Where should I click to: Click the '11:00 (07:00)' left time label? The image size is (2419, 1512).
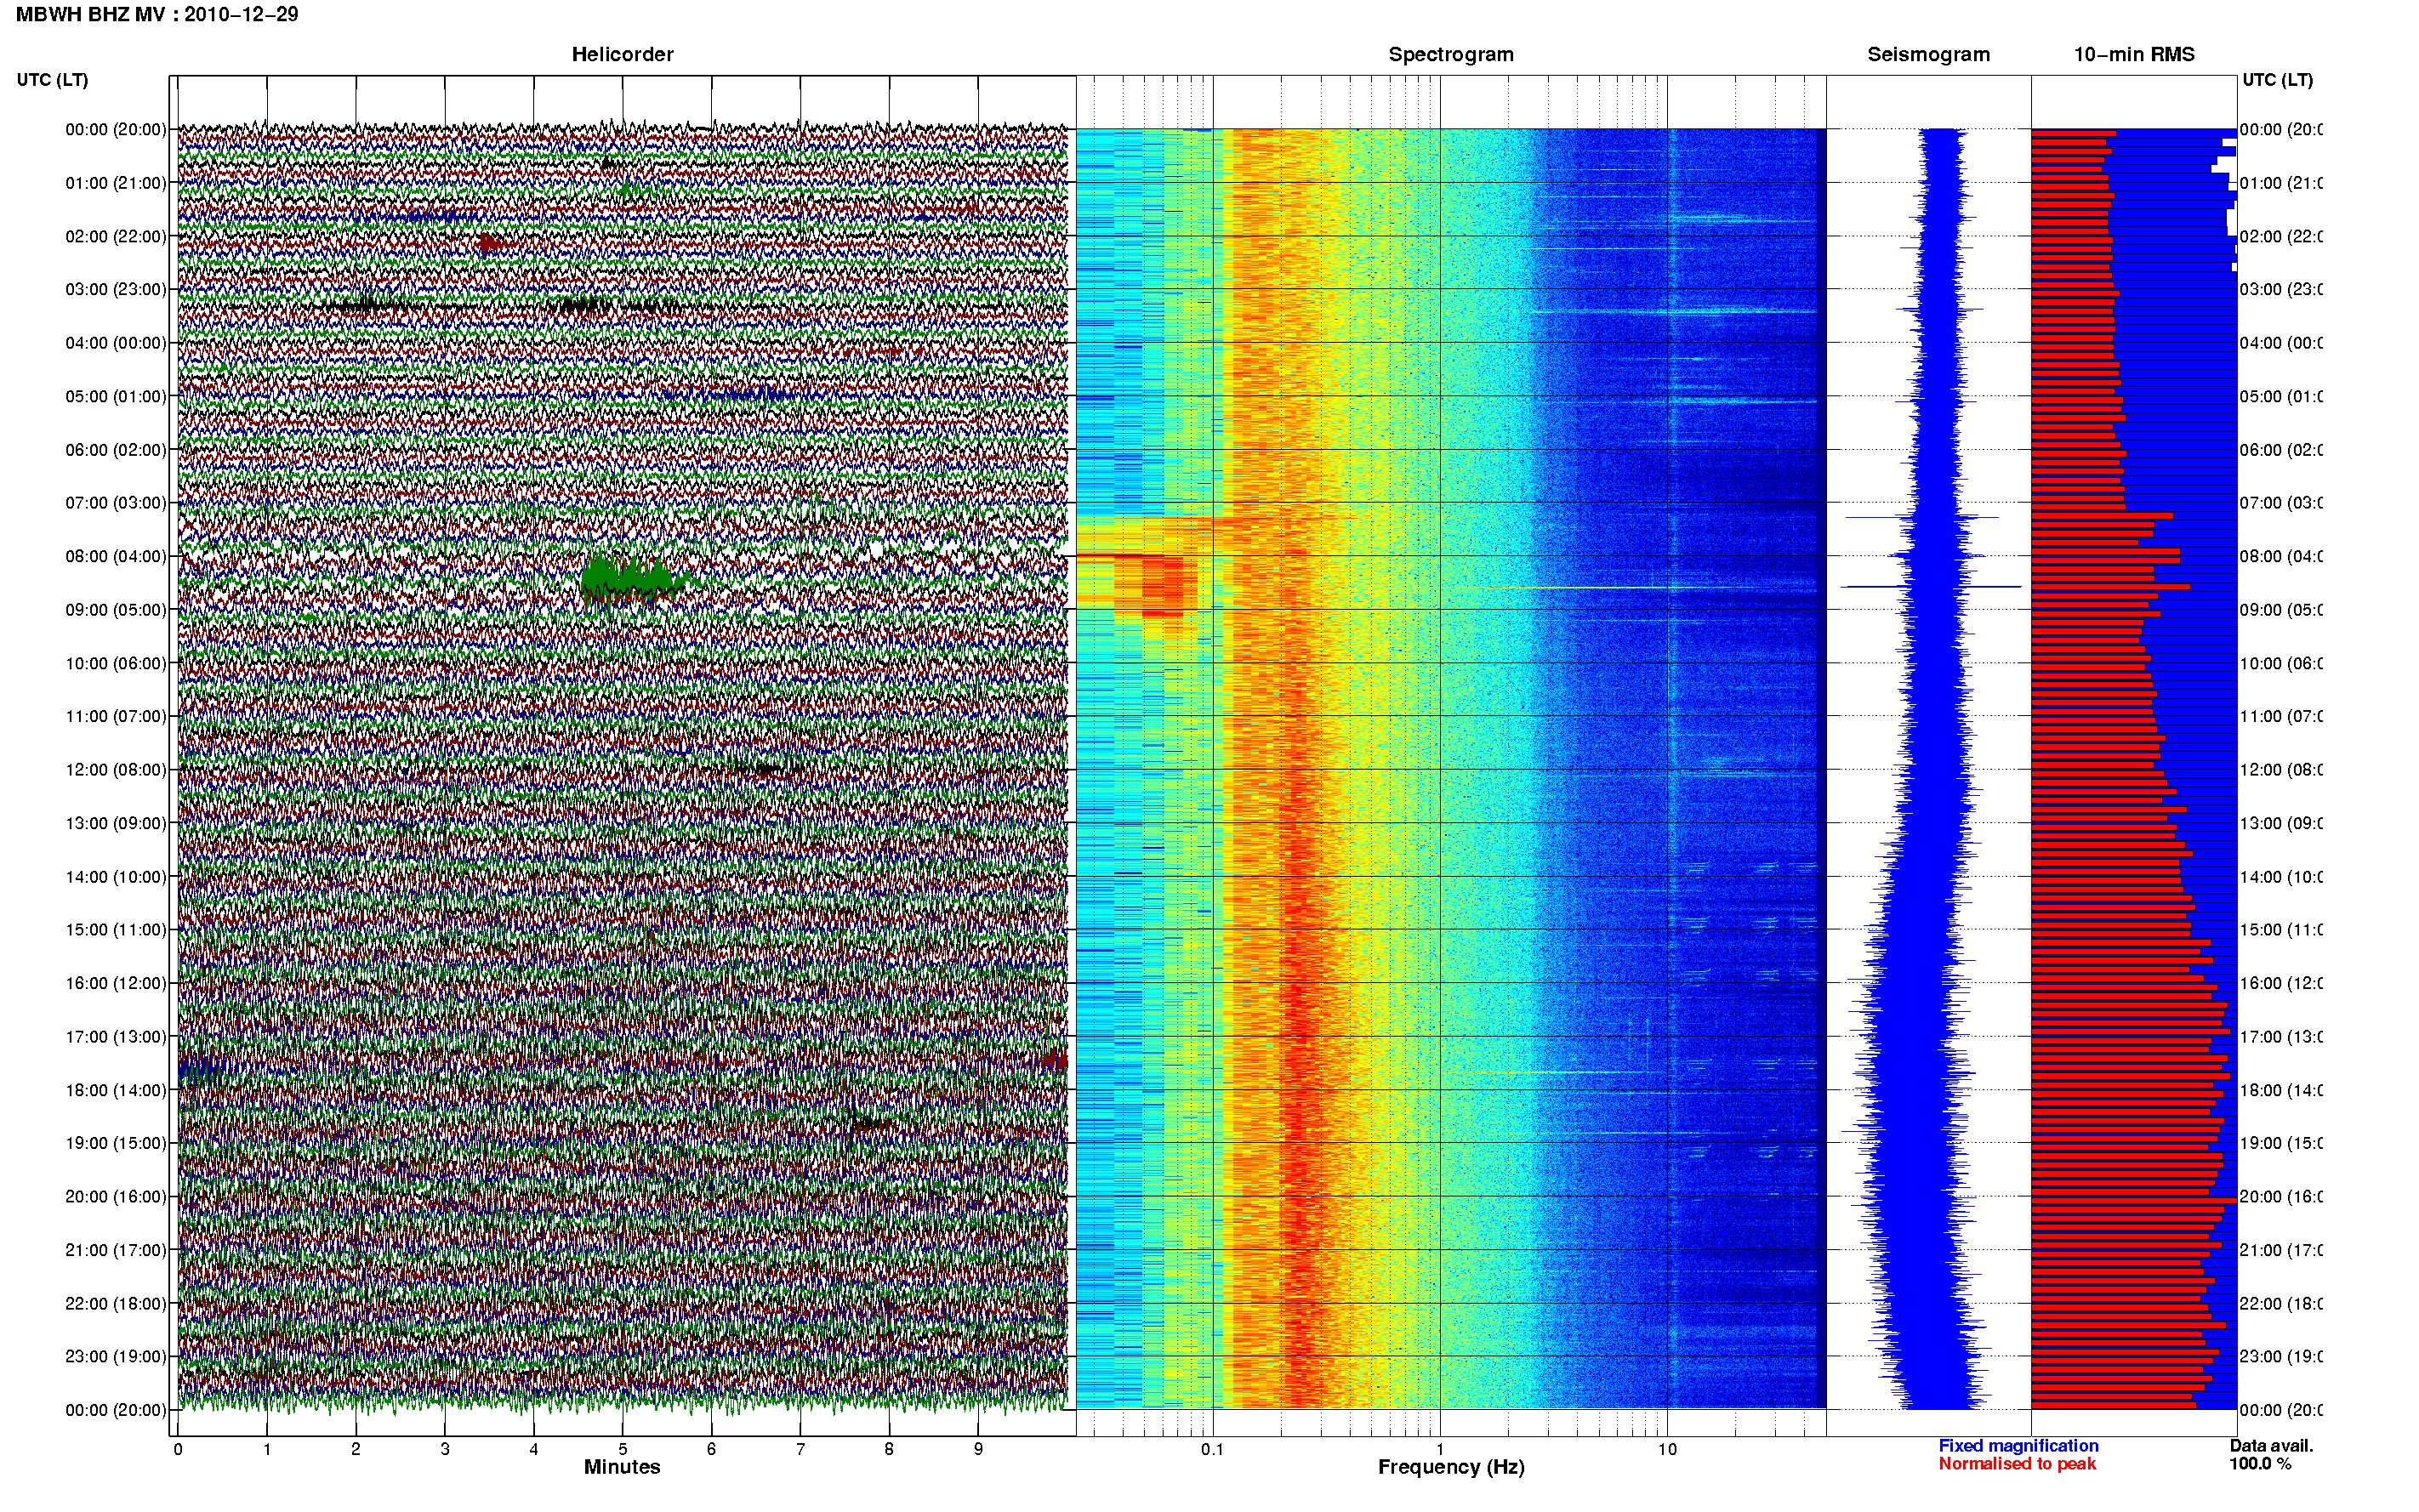[116, 716]
